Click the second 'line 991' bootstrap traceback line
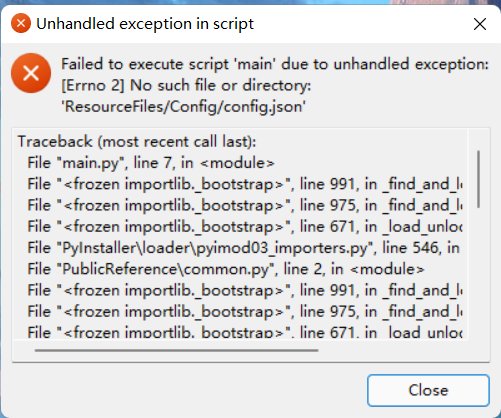The image size is (501, 418). (x=245, y=290)
